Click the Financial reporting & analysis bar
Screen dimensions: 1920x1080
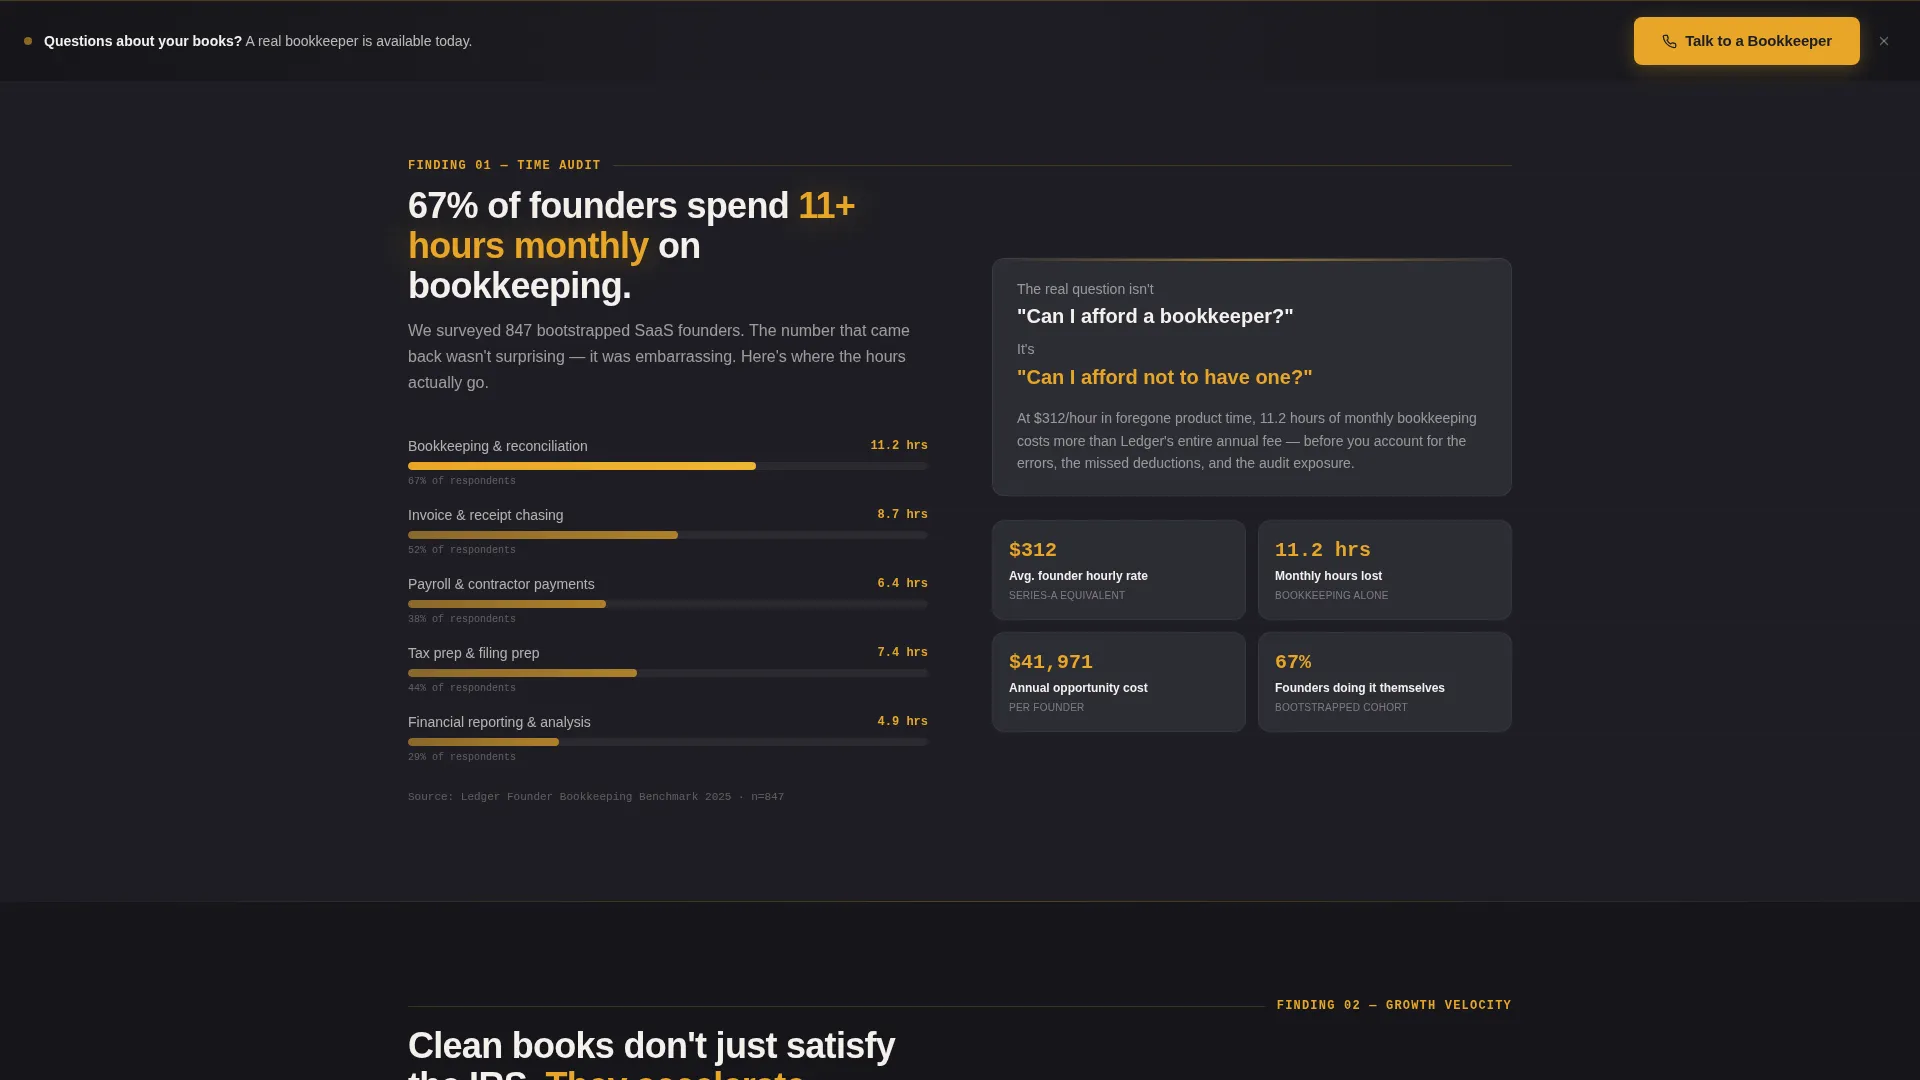(668, 742)
